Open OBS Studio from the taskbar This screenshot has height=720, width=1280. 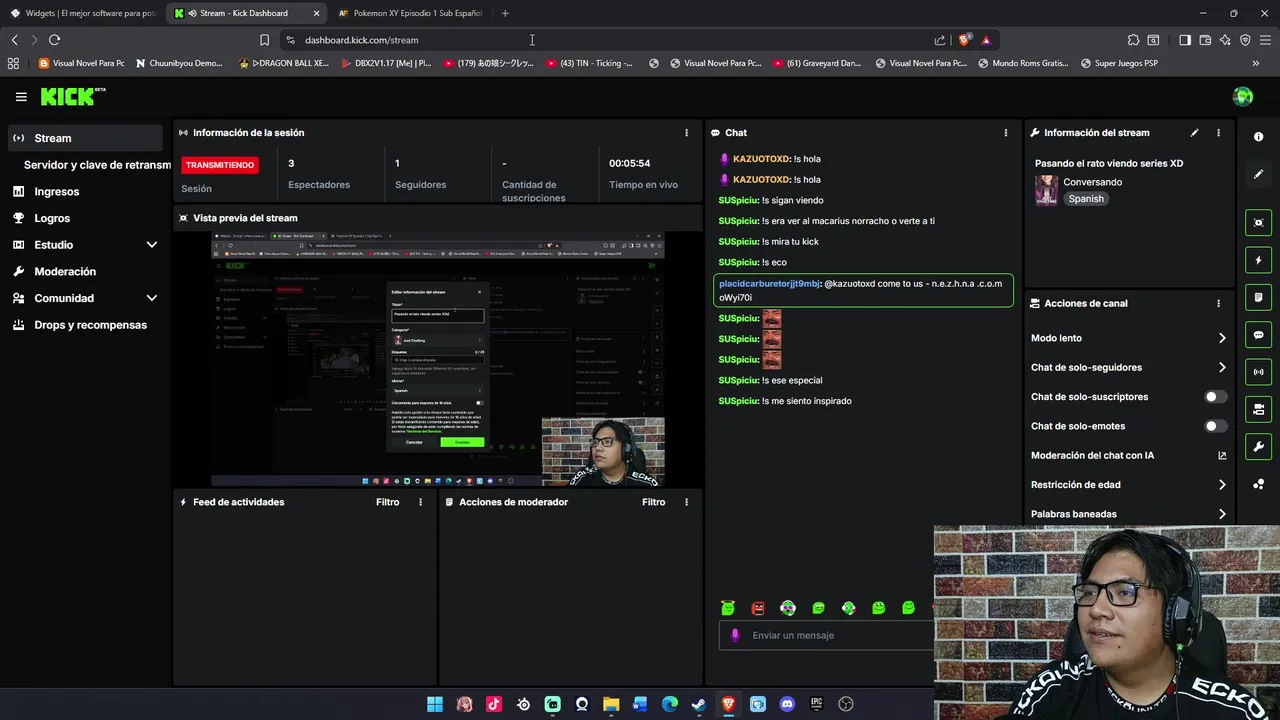pos(846,704)
